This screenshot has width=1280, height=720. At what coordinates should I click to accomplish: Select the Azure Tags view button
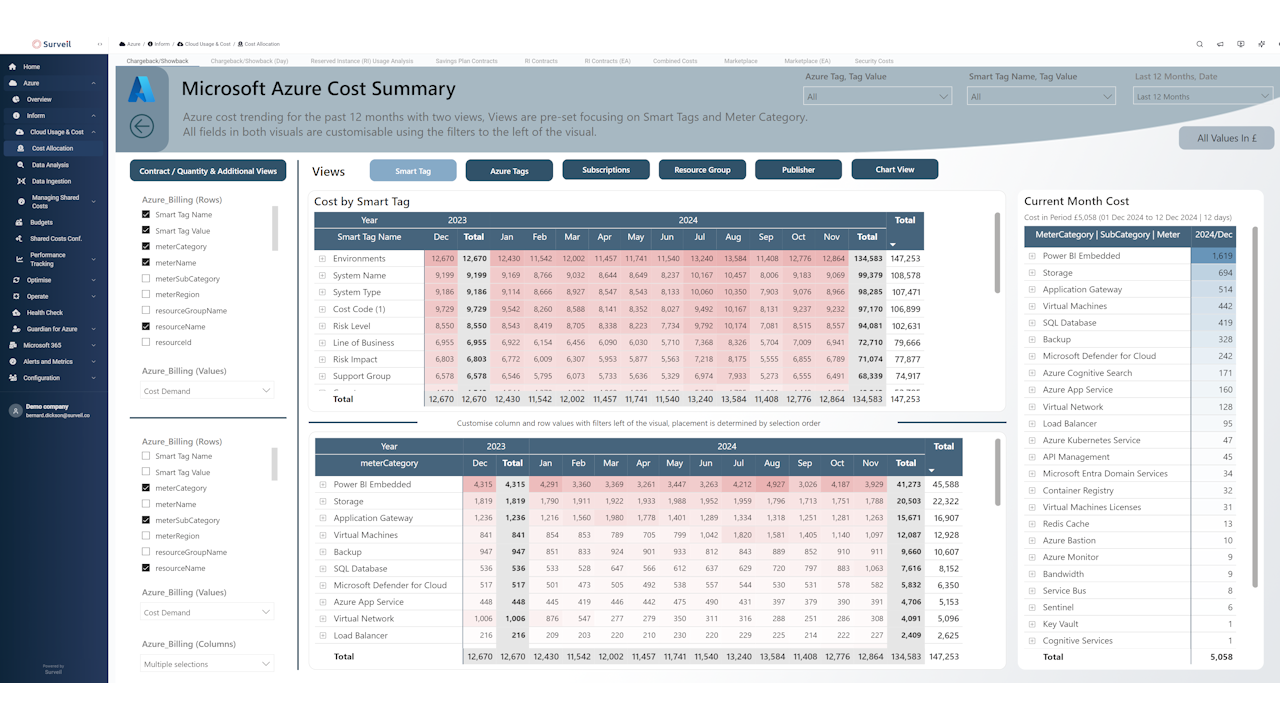coord(509,171)
